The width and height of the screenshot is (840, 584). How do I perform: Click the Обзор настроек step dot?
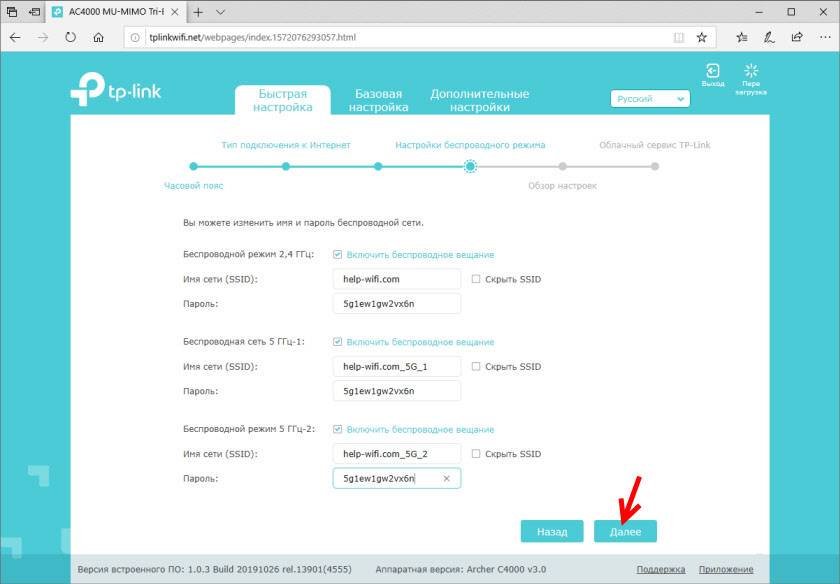[x=562, y=166]
